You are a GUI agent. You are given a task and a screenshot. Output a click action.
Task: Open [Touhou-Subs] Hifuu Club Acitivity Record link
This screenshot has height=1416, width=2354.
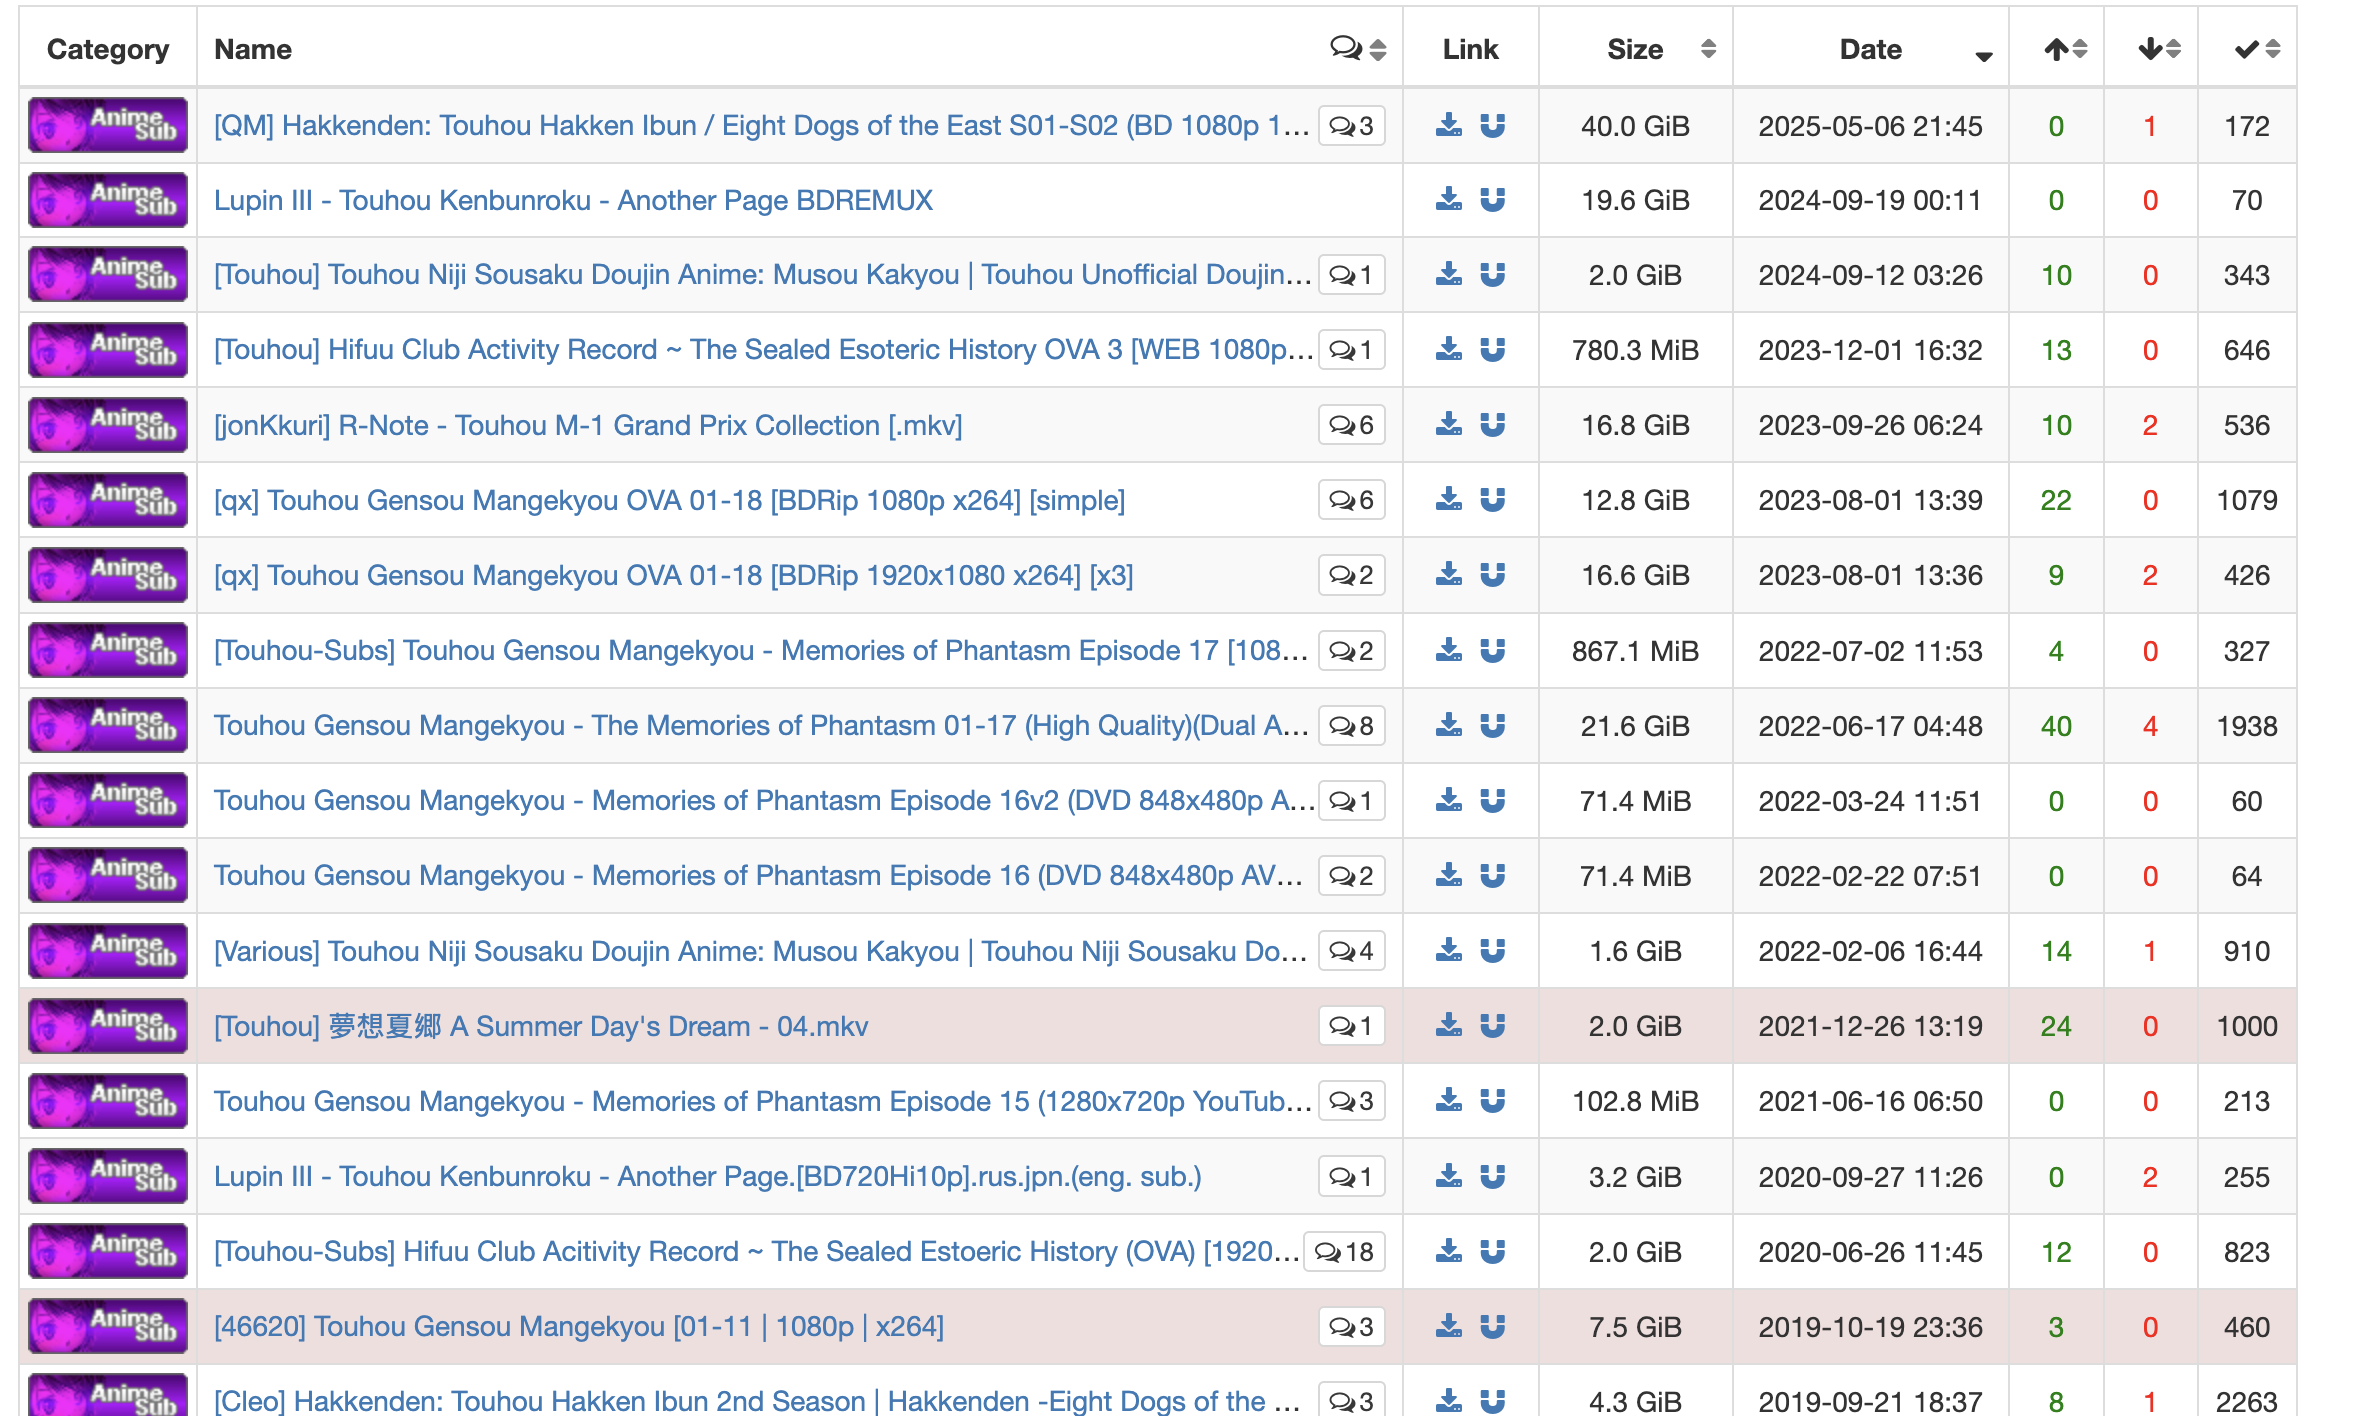[755, 1252]
